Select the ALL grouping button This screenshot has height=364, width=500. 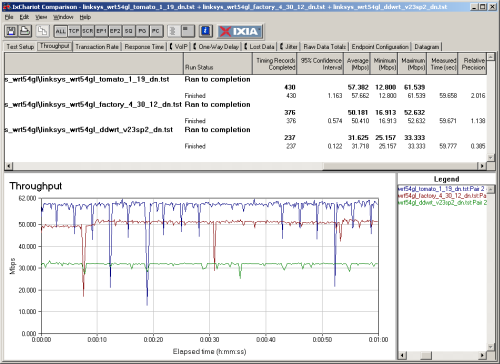pyautogui.click(x=60, y=31)
